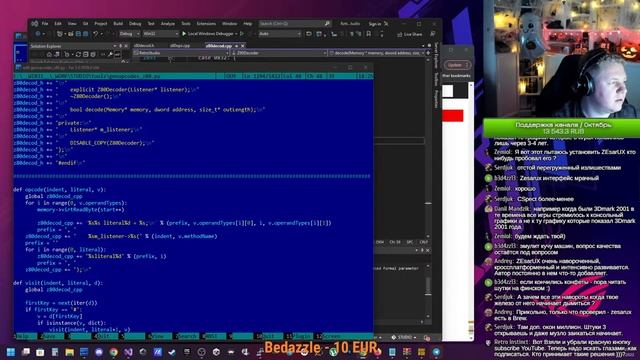Click 7Search in Far Manager key bar
The width and height of the screenshot is (640, 360).
[187, 336]
